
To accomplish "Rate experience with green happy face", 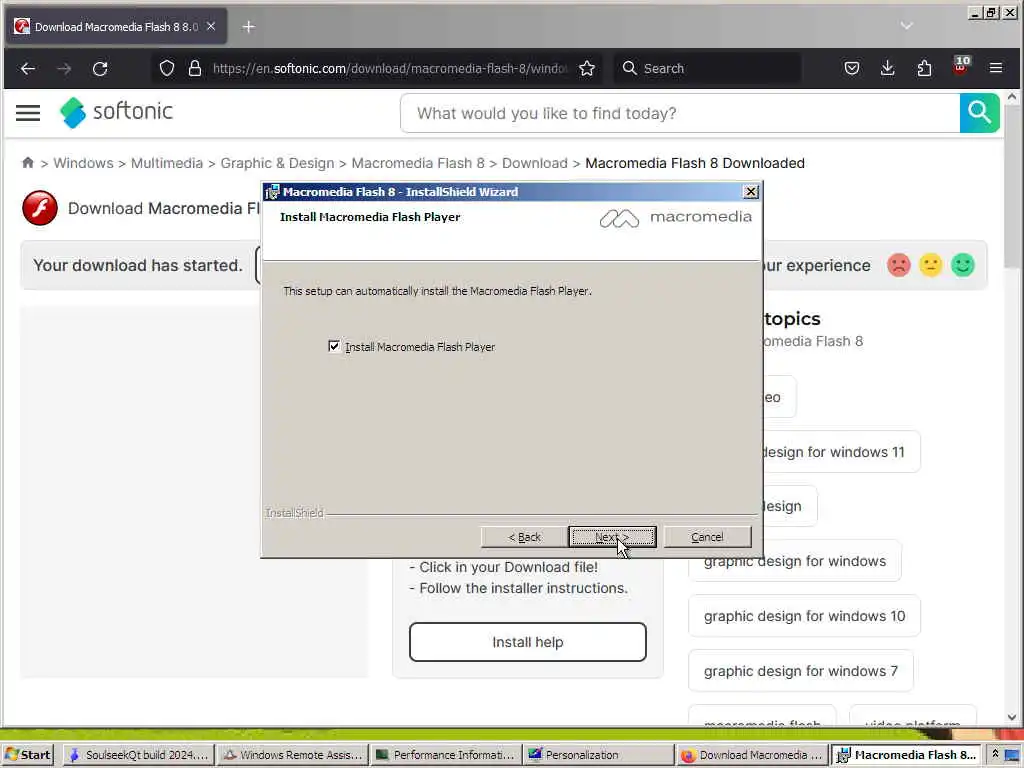I will coord(963,265).
